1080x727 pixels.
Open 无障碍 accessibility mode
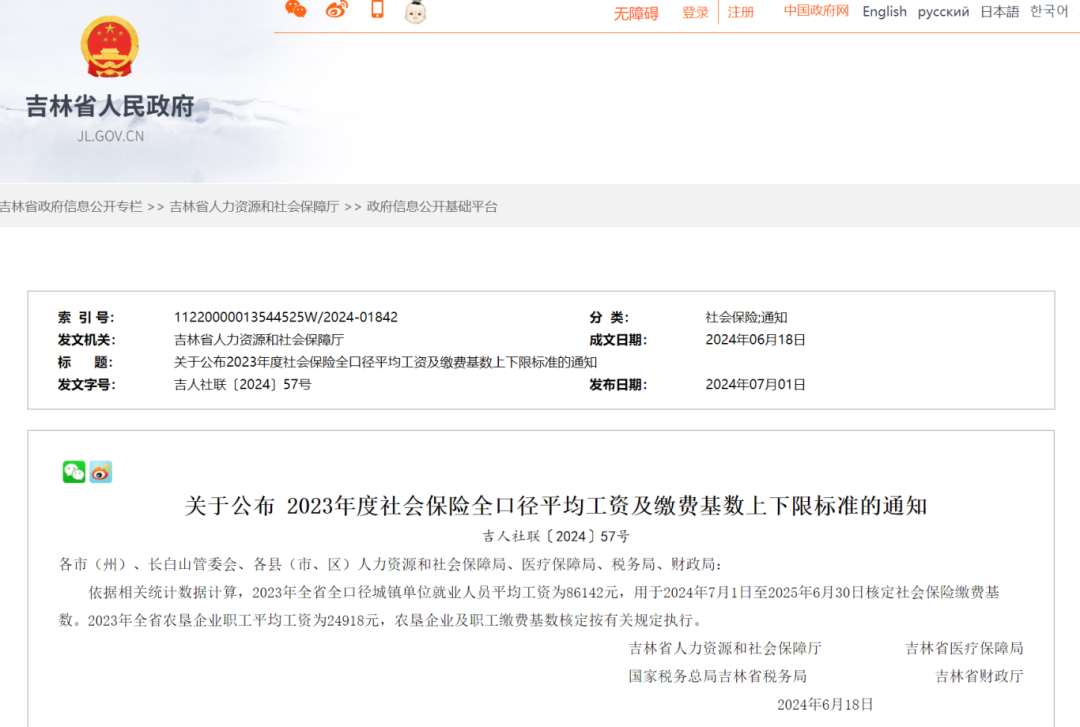tap(636, 13)
